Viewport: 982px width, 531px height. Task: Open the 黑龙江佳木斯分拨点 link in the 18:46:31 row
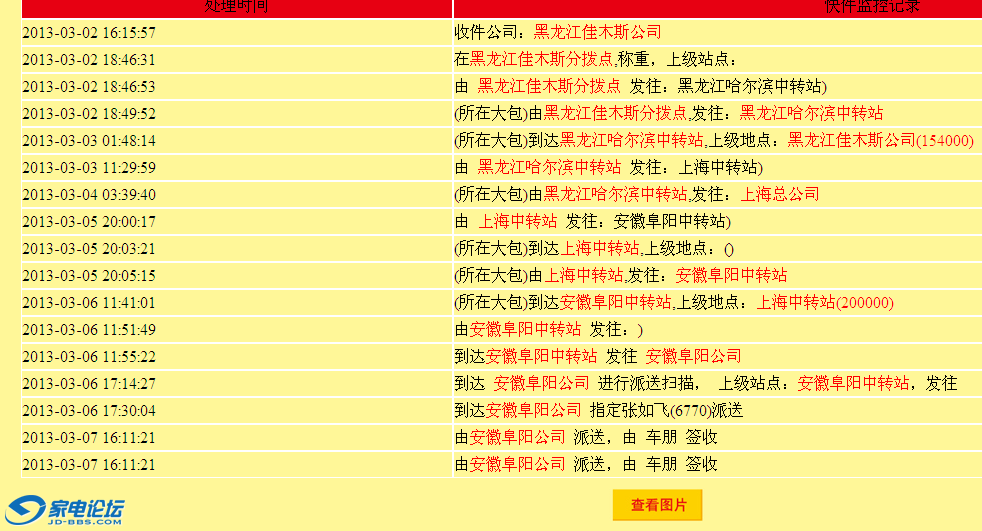point(541,59)
